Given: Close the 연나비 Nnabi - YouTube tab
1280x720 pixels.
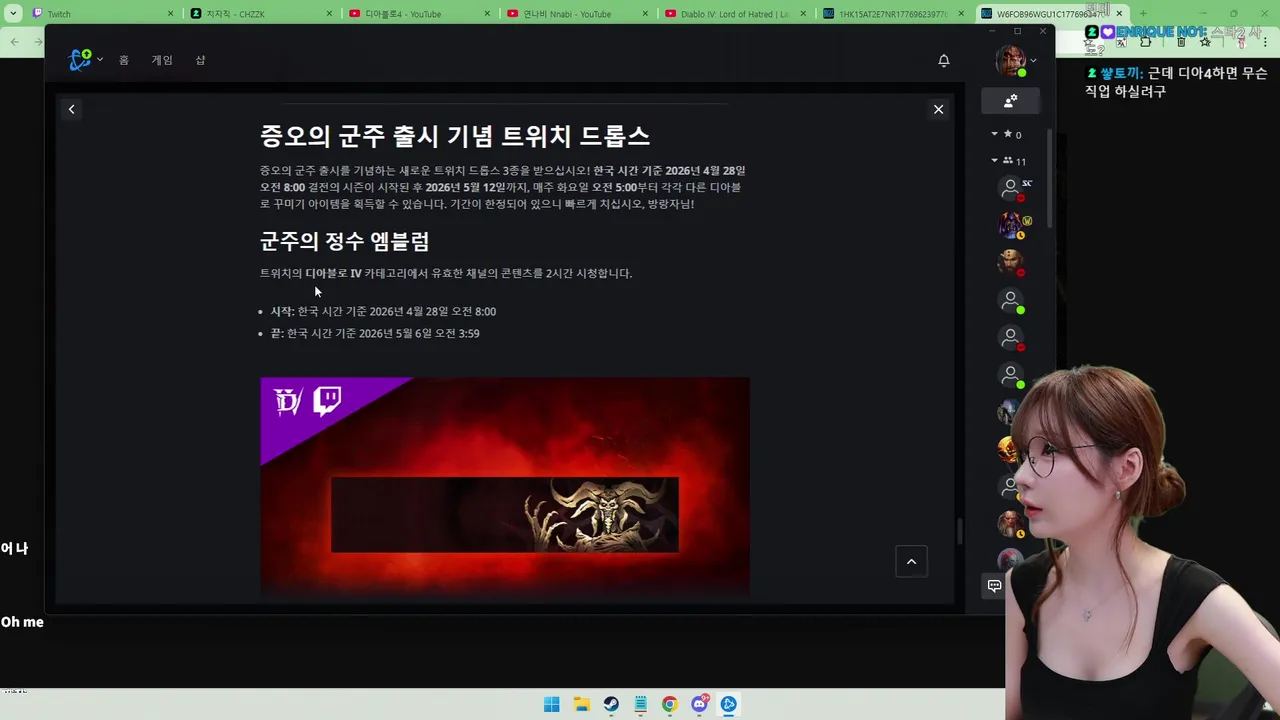Looking at the screenshot, I should (x=645, y=14).
